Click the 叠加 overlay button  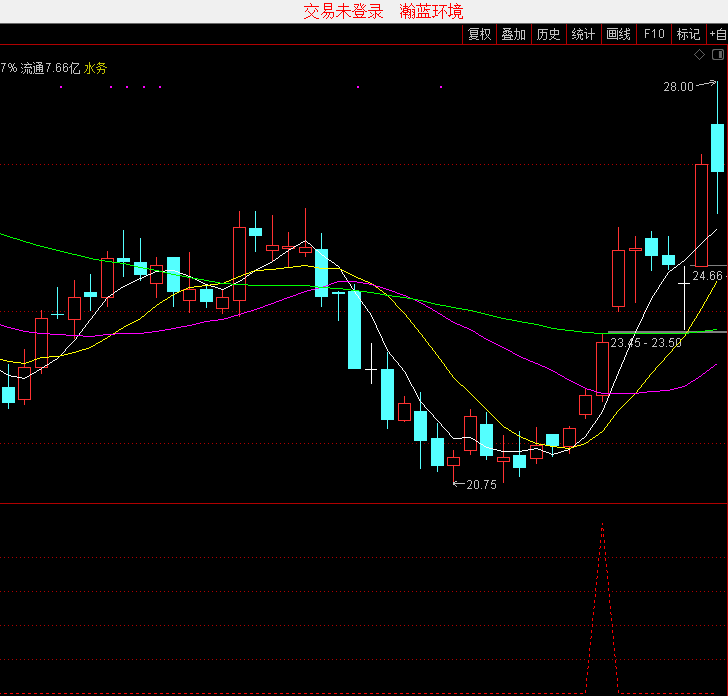pos(513,34)
